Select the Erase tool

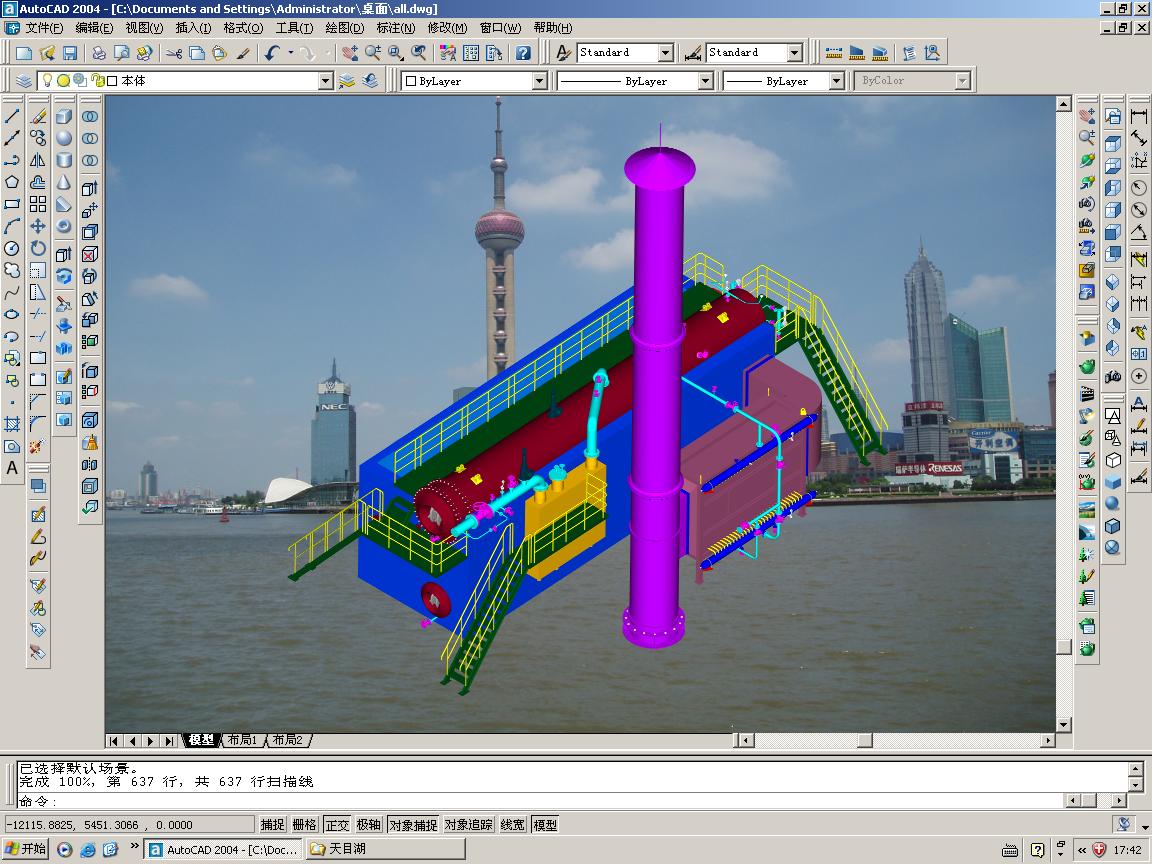(38, 116)
